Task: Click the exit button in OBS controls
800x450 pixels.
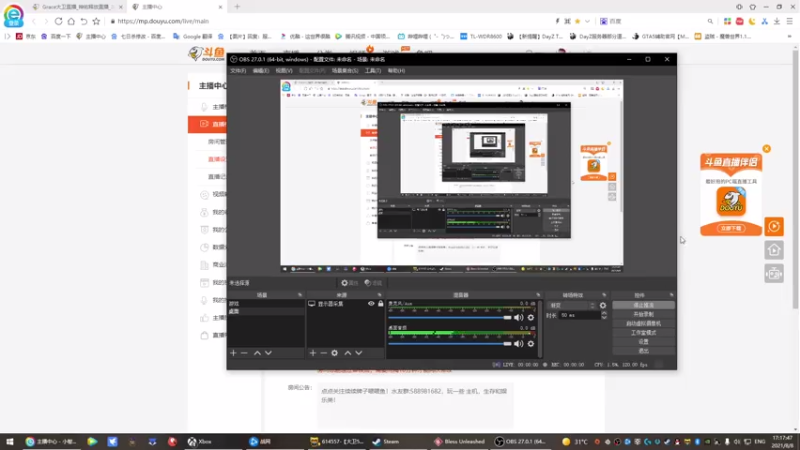Action: coord(643,351)
